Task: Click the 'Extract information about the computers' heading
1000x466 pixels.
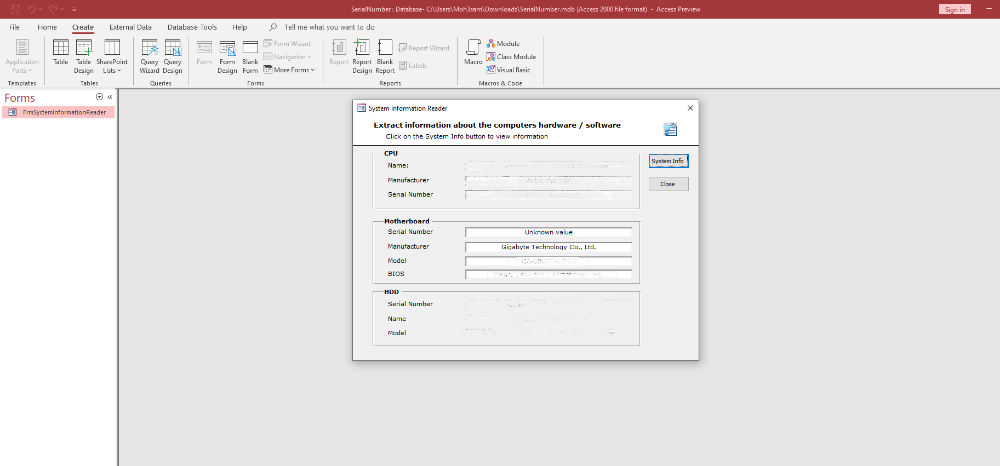Action: pos(497,125)
